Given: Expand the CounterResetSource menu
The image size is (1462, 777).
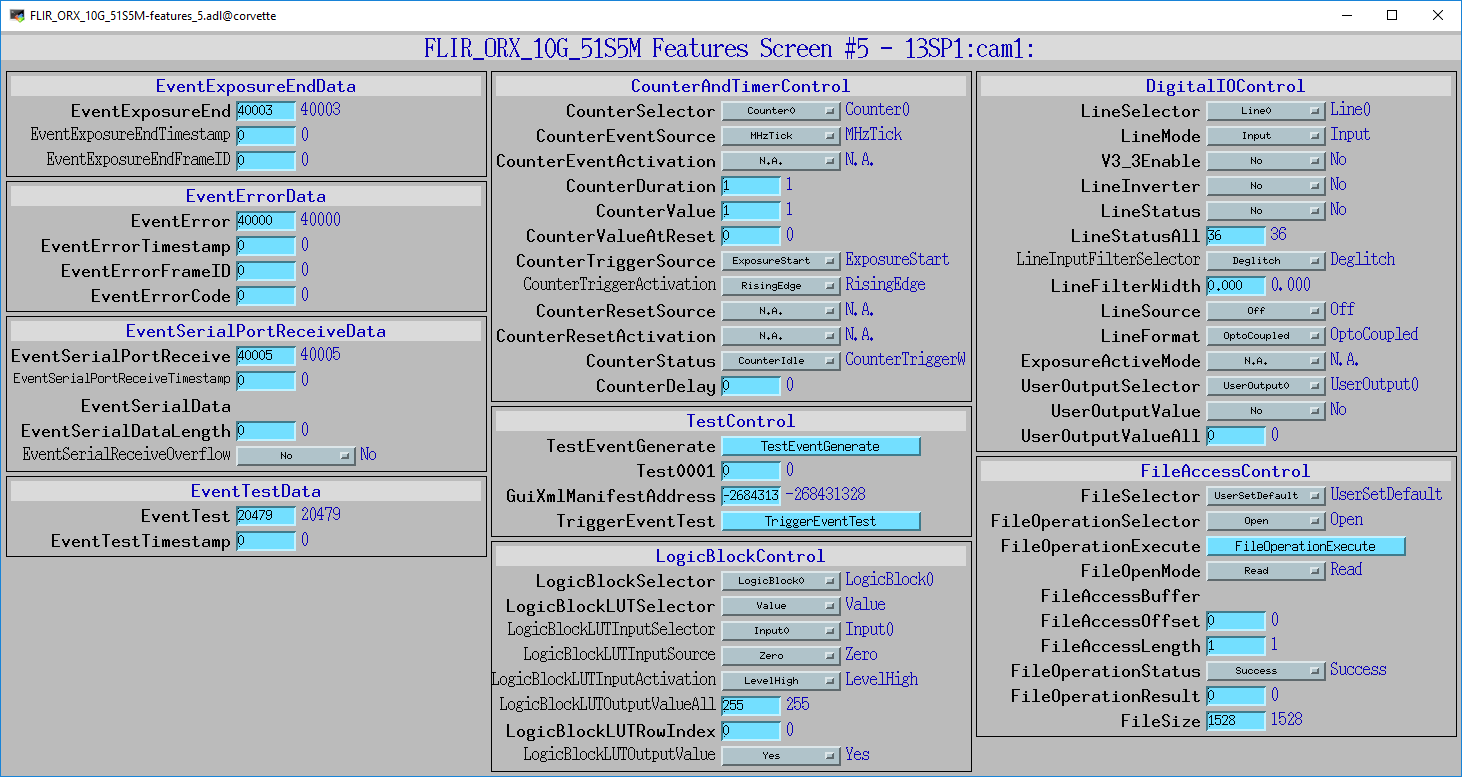Looking at the screenshot, I should point(781,311).
